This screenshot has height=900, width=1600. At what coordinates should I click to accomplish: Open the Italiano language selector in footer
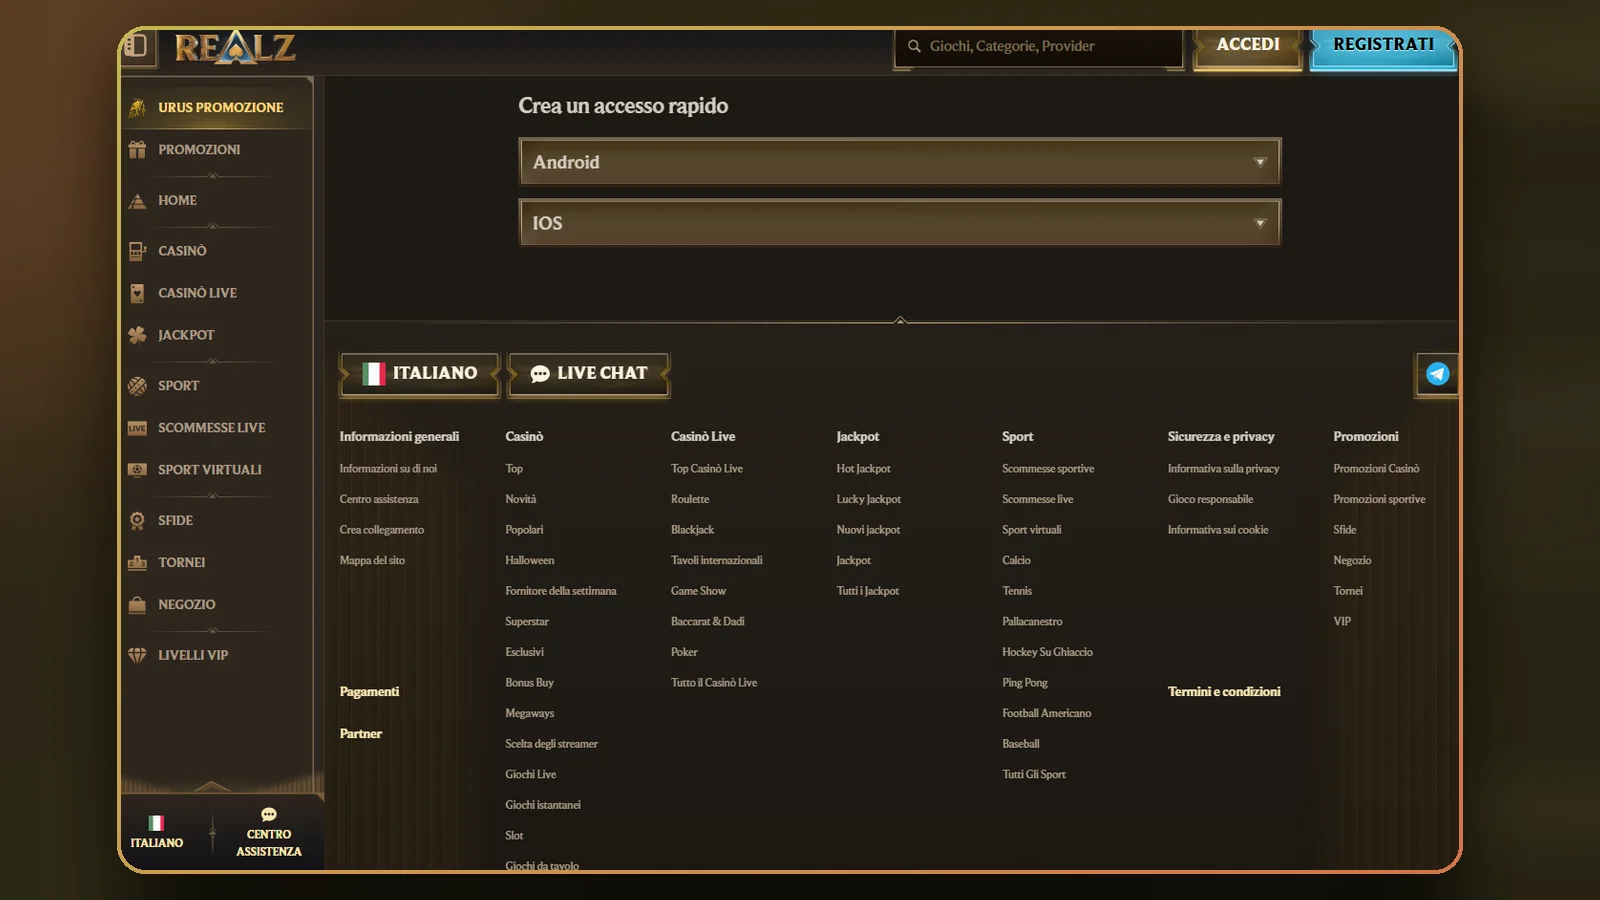[420, 374]
